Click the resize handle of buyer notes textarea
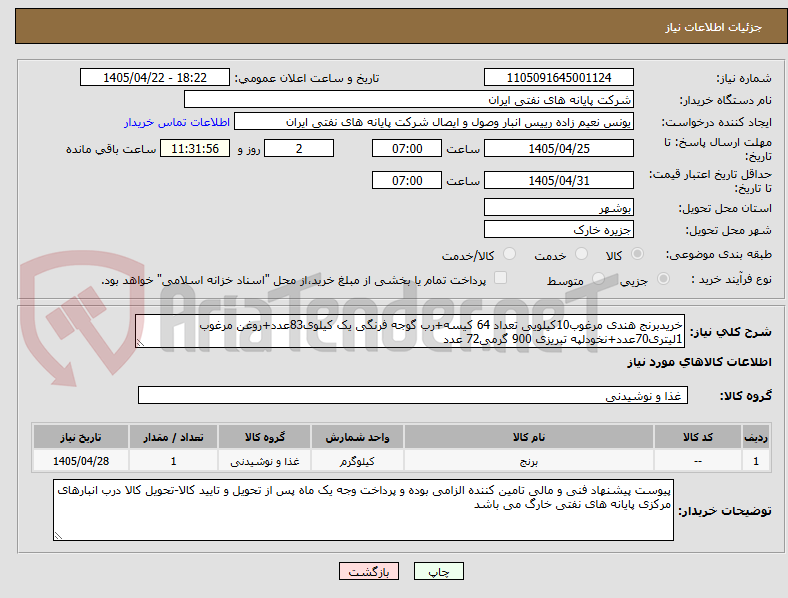This screenshot has width=788, height=598. click(58, 536)
